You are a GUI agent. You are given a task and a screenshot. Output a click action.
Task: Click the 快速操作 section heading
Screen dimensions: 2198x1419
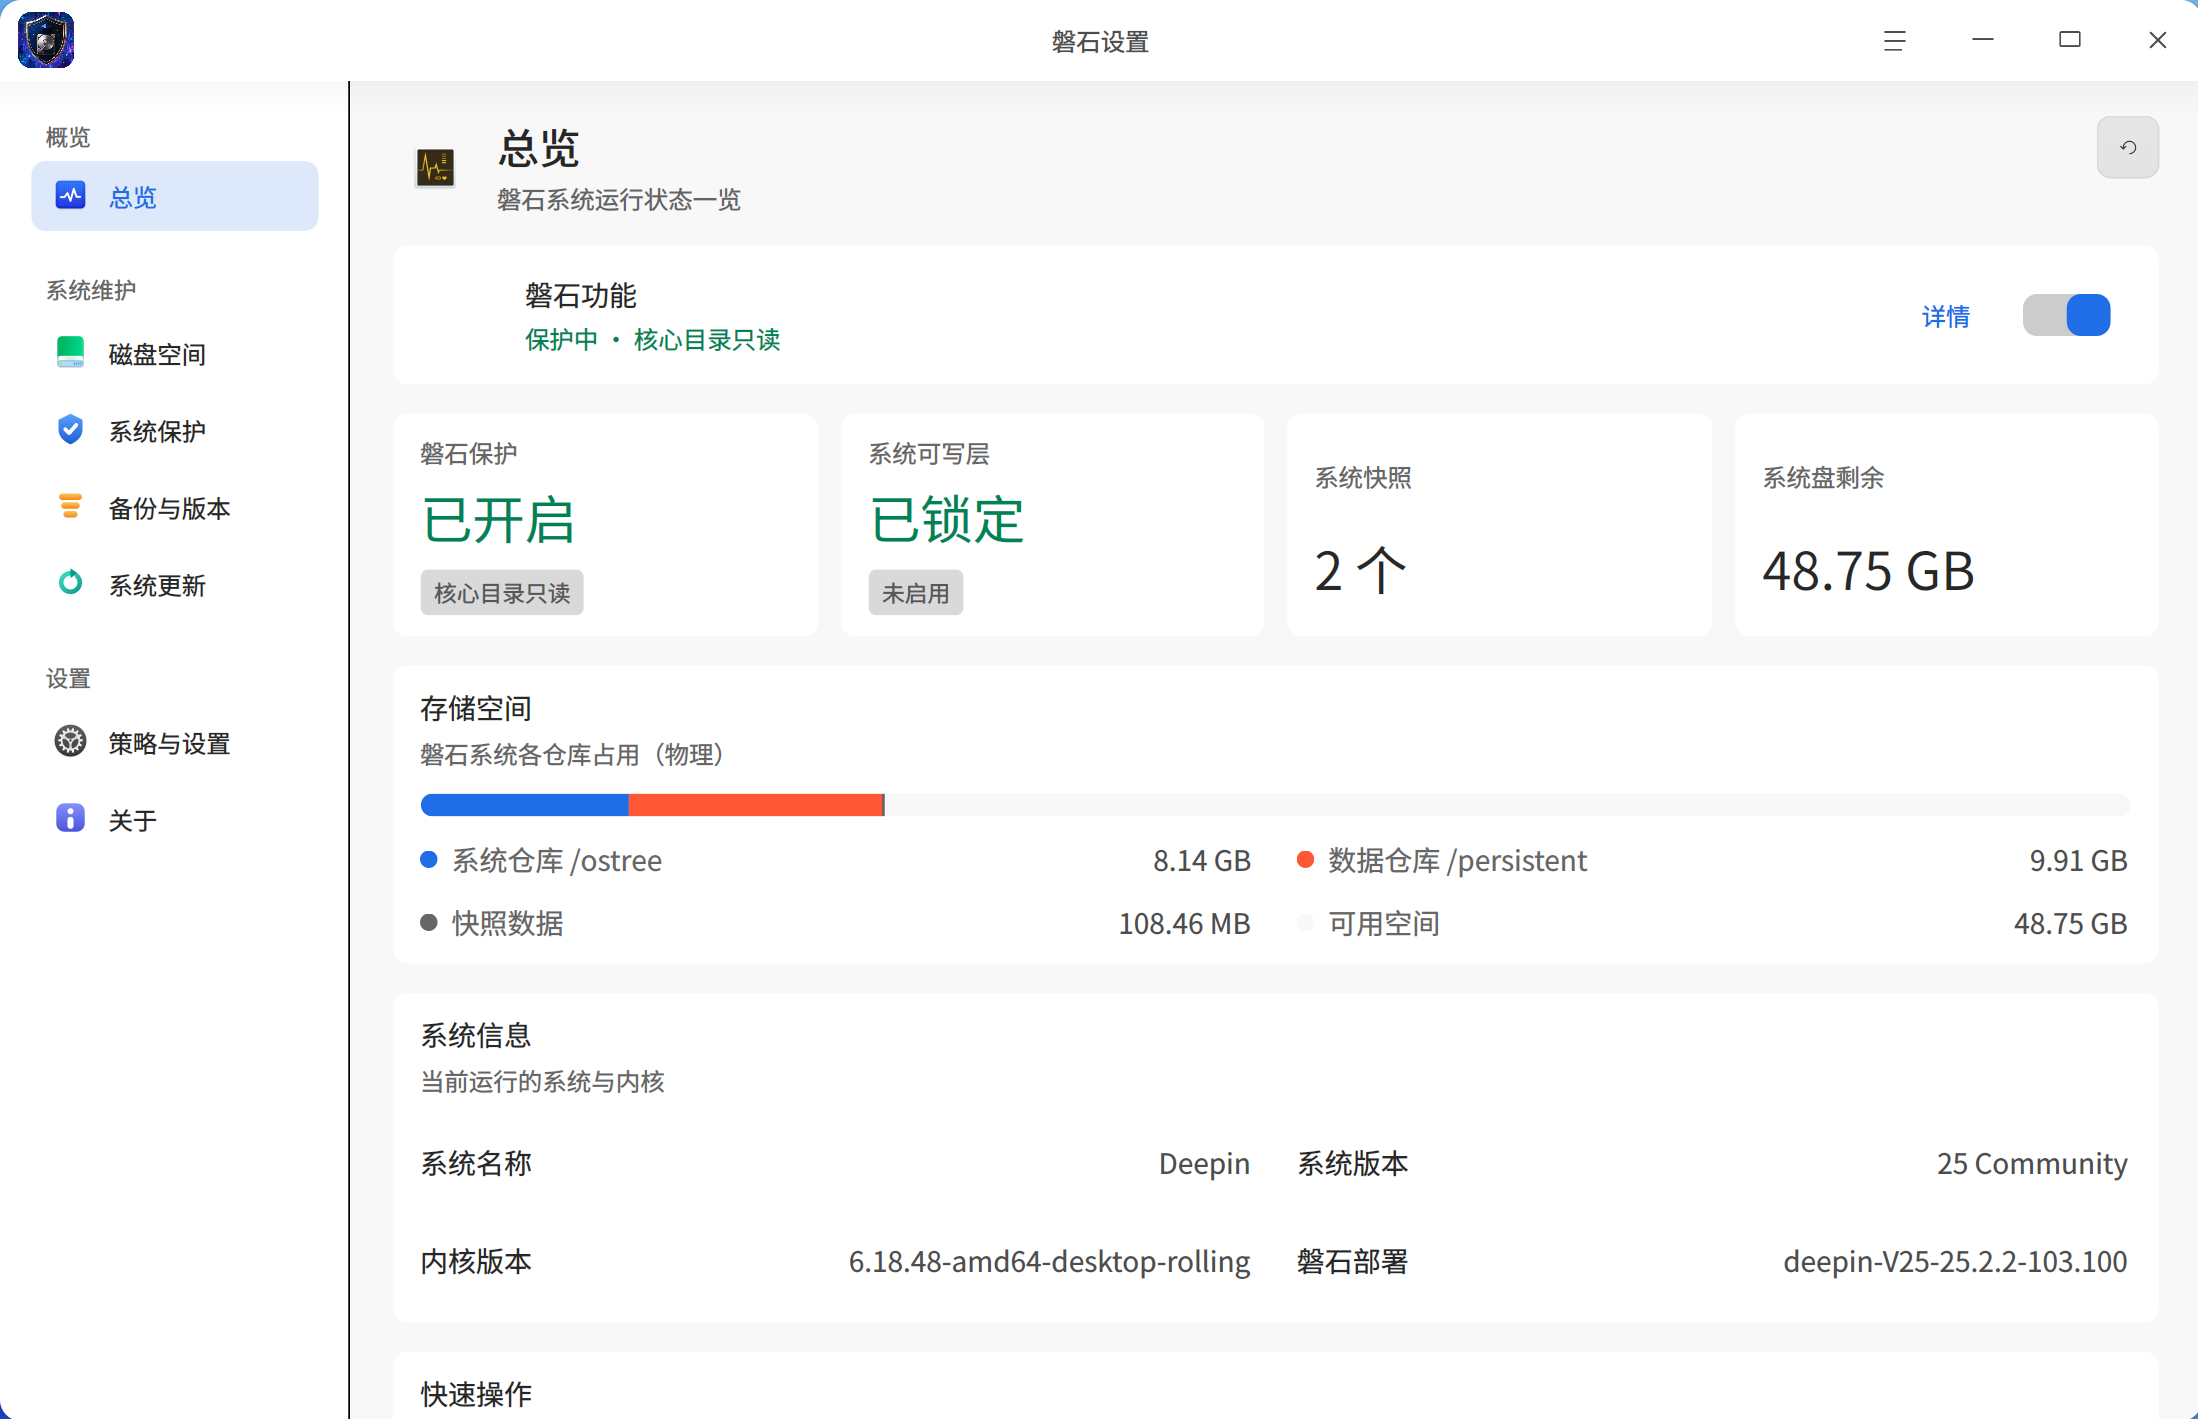tap(476, 1393)
